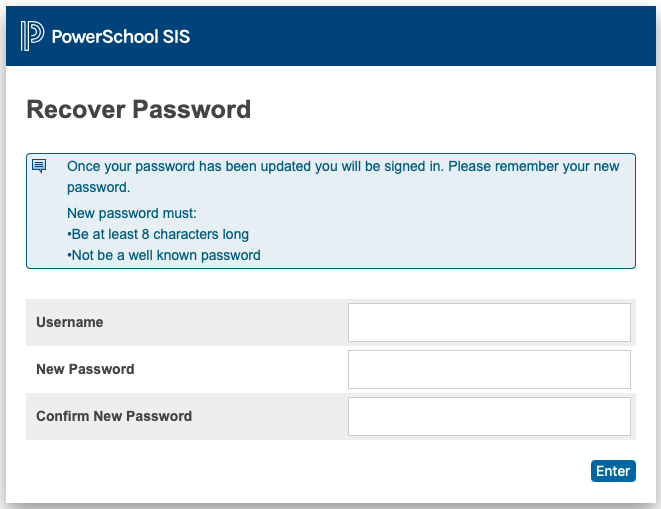
Task: Submit the form with the Enter button
Action: click(x=613, y=471)
